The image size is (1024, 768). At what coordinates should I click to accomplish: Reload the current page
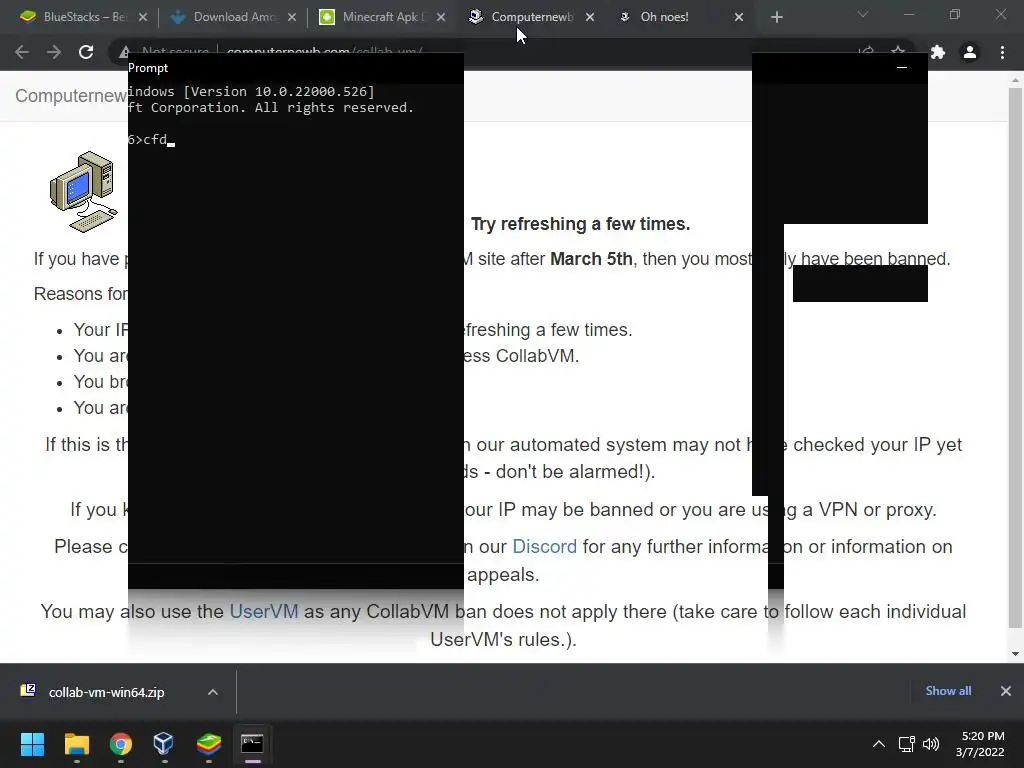(x=86, y=52)
